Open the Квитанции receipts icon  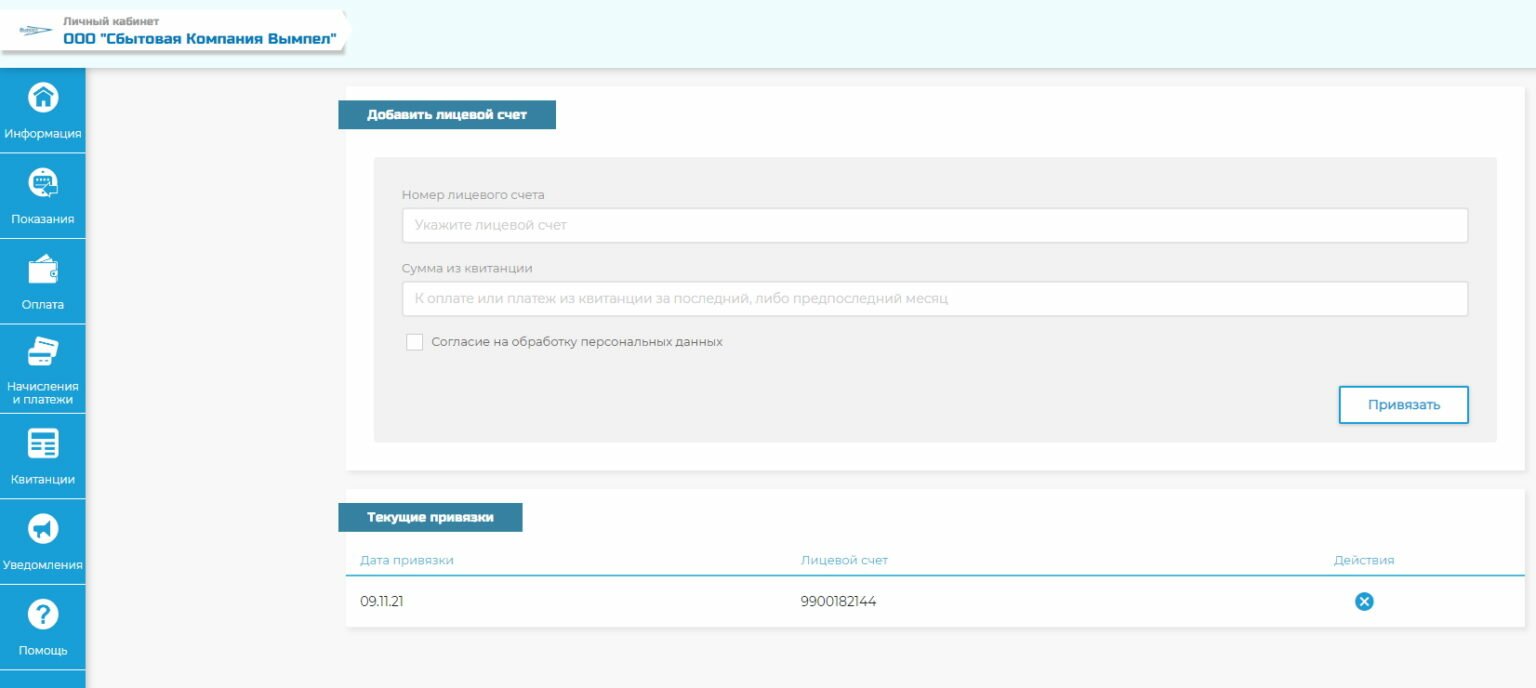[43, 443]
